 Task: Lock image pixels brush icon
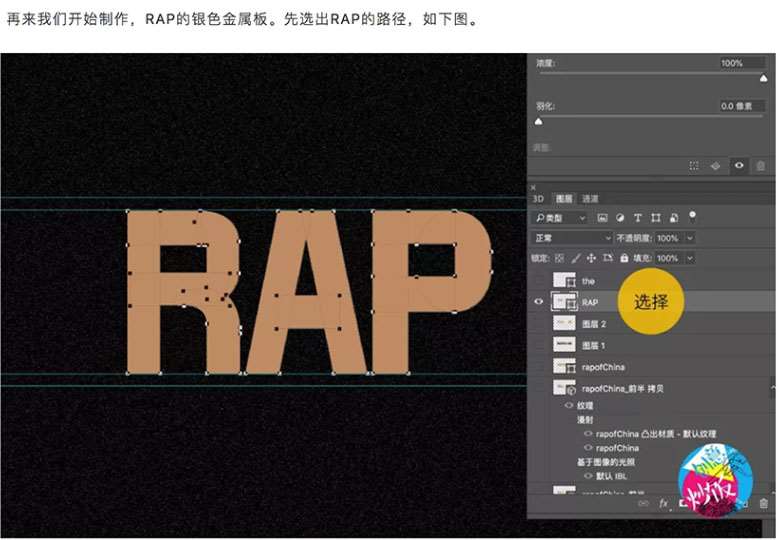click(576, 258)
